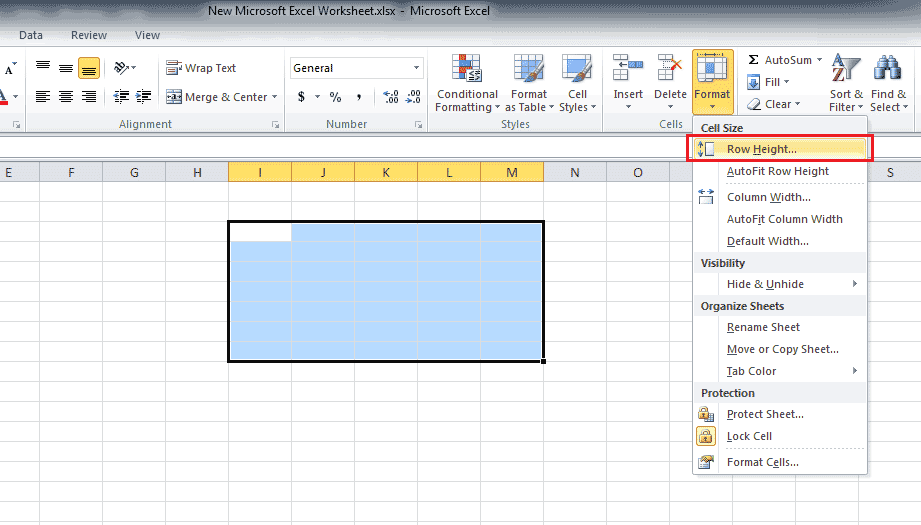Click the white active cell in selection
The image size is (921, 525).
(x=260, y=232)
